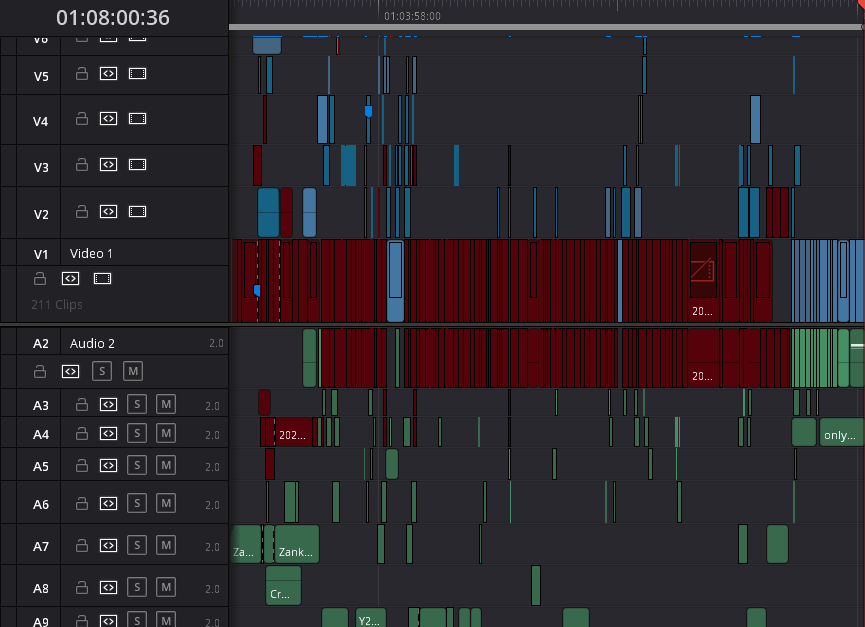Lock the Audio 2 track
865x627 pixels.
[x=40, y=371]
